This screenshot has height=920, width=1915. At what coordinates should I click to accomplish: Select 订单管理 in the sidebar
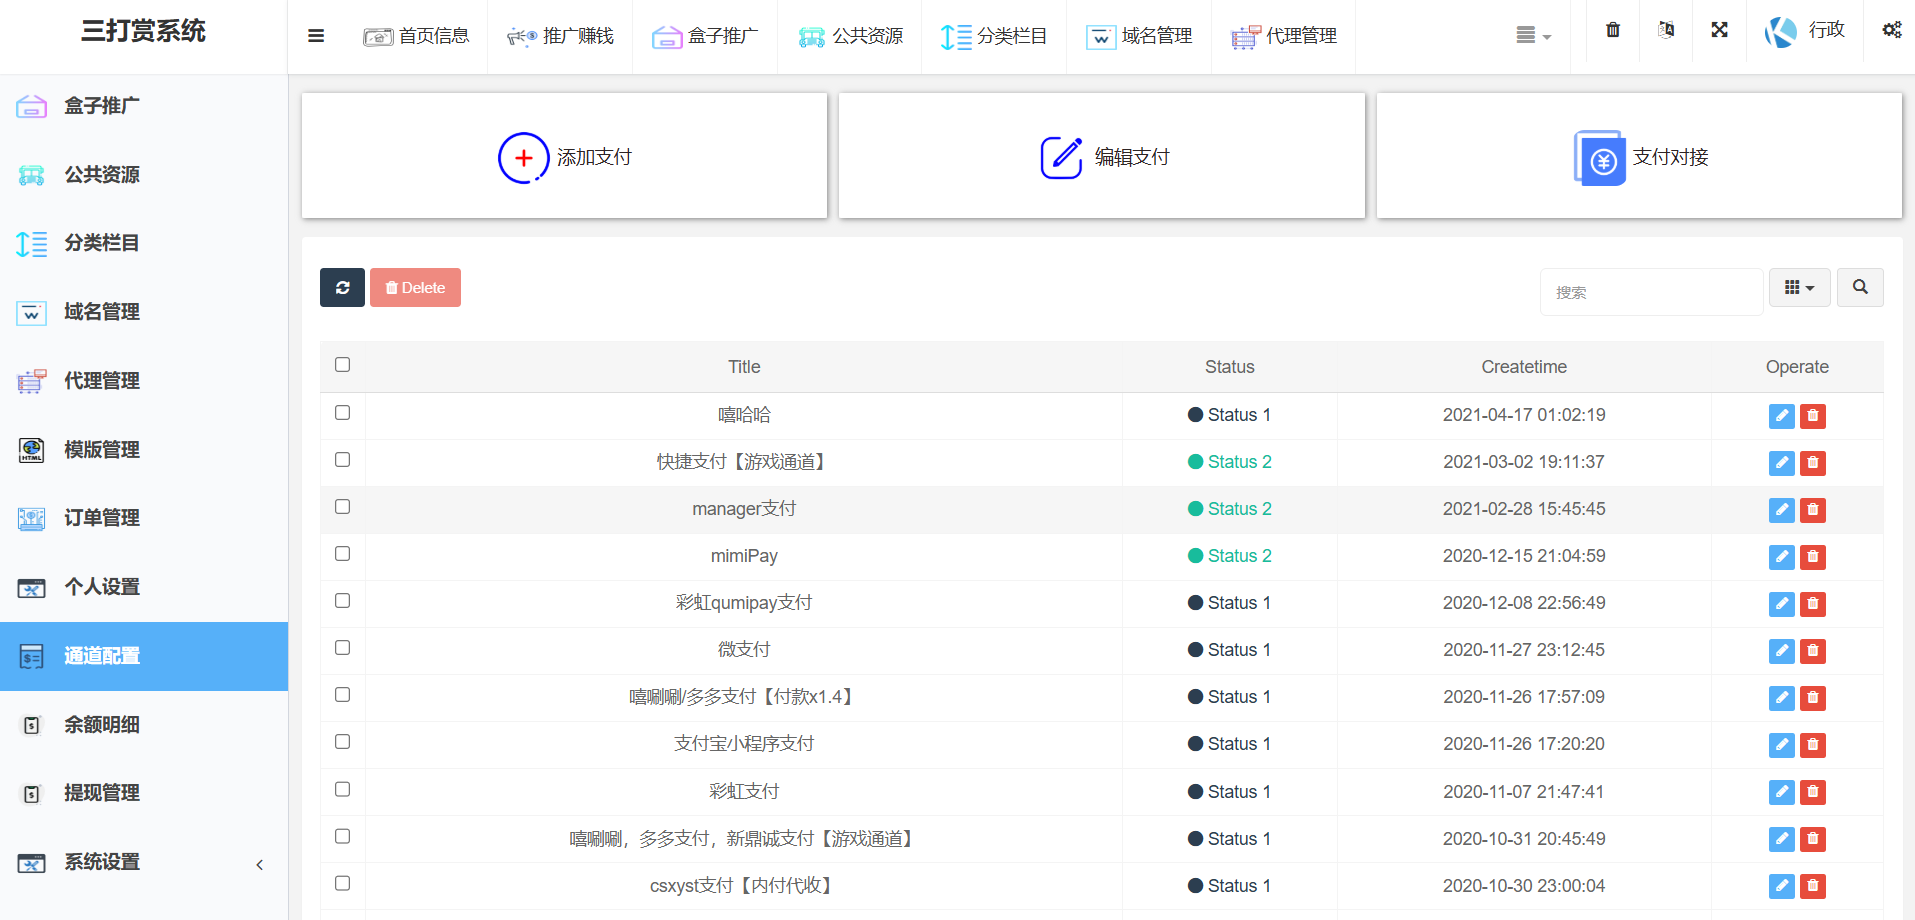[102, 518]
